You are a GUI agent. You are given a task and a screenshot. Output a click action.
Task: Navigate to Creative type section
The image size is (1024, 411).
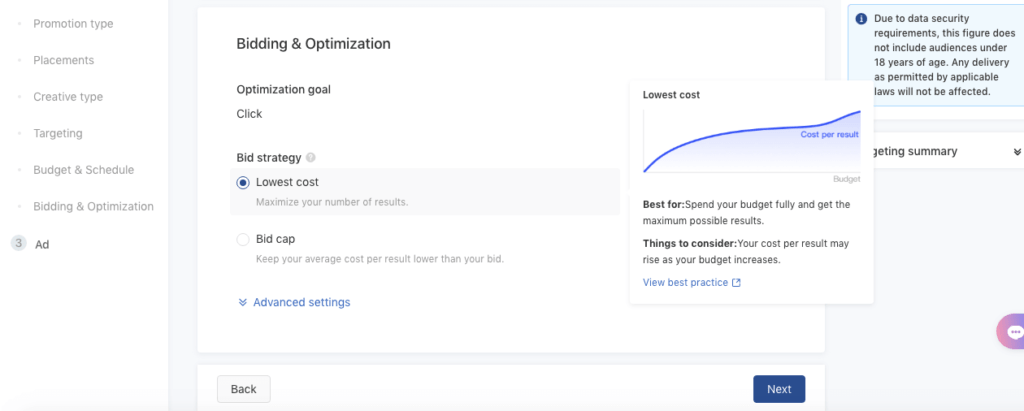point(68,97)
